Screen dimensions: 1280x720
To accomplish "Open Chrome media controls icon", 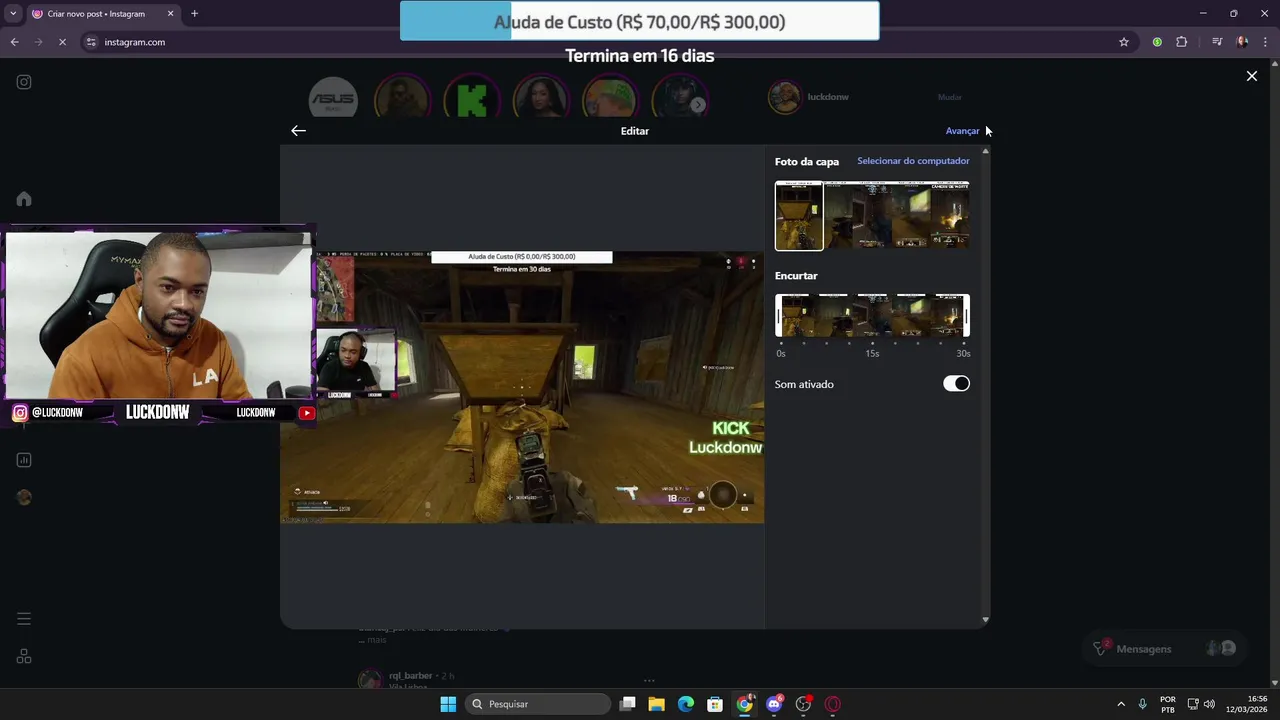I will click(x=1217, y=42).
